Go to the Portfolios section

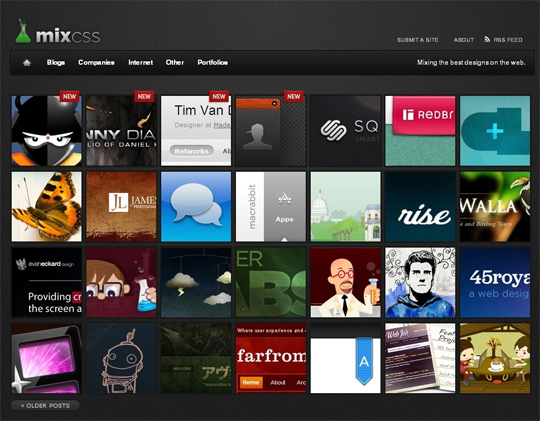point(212,62)
